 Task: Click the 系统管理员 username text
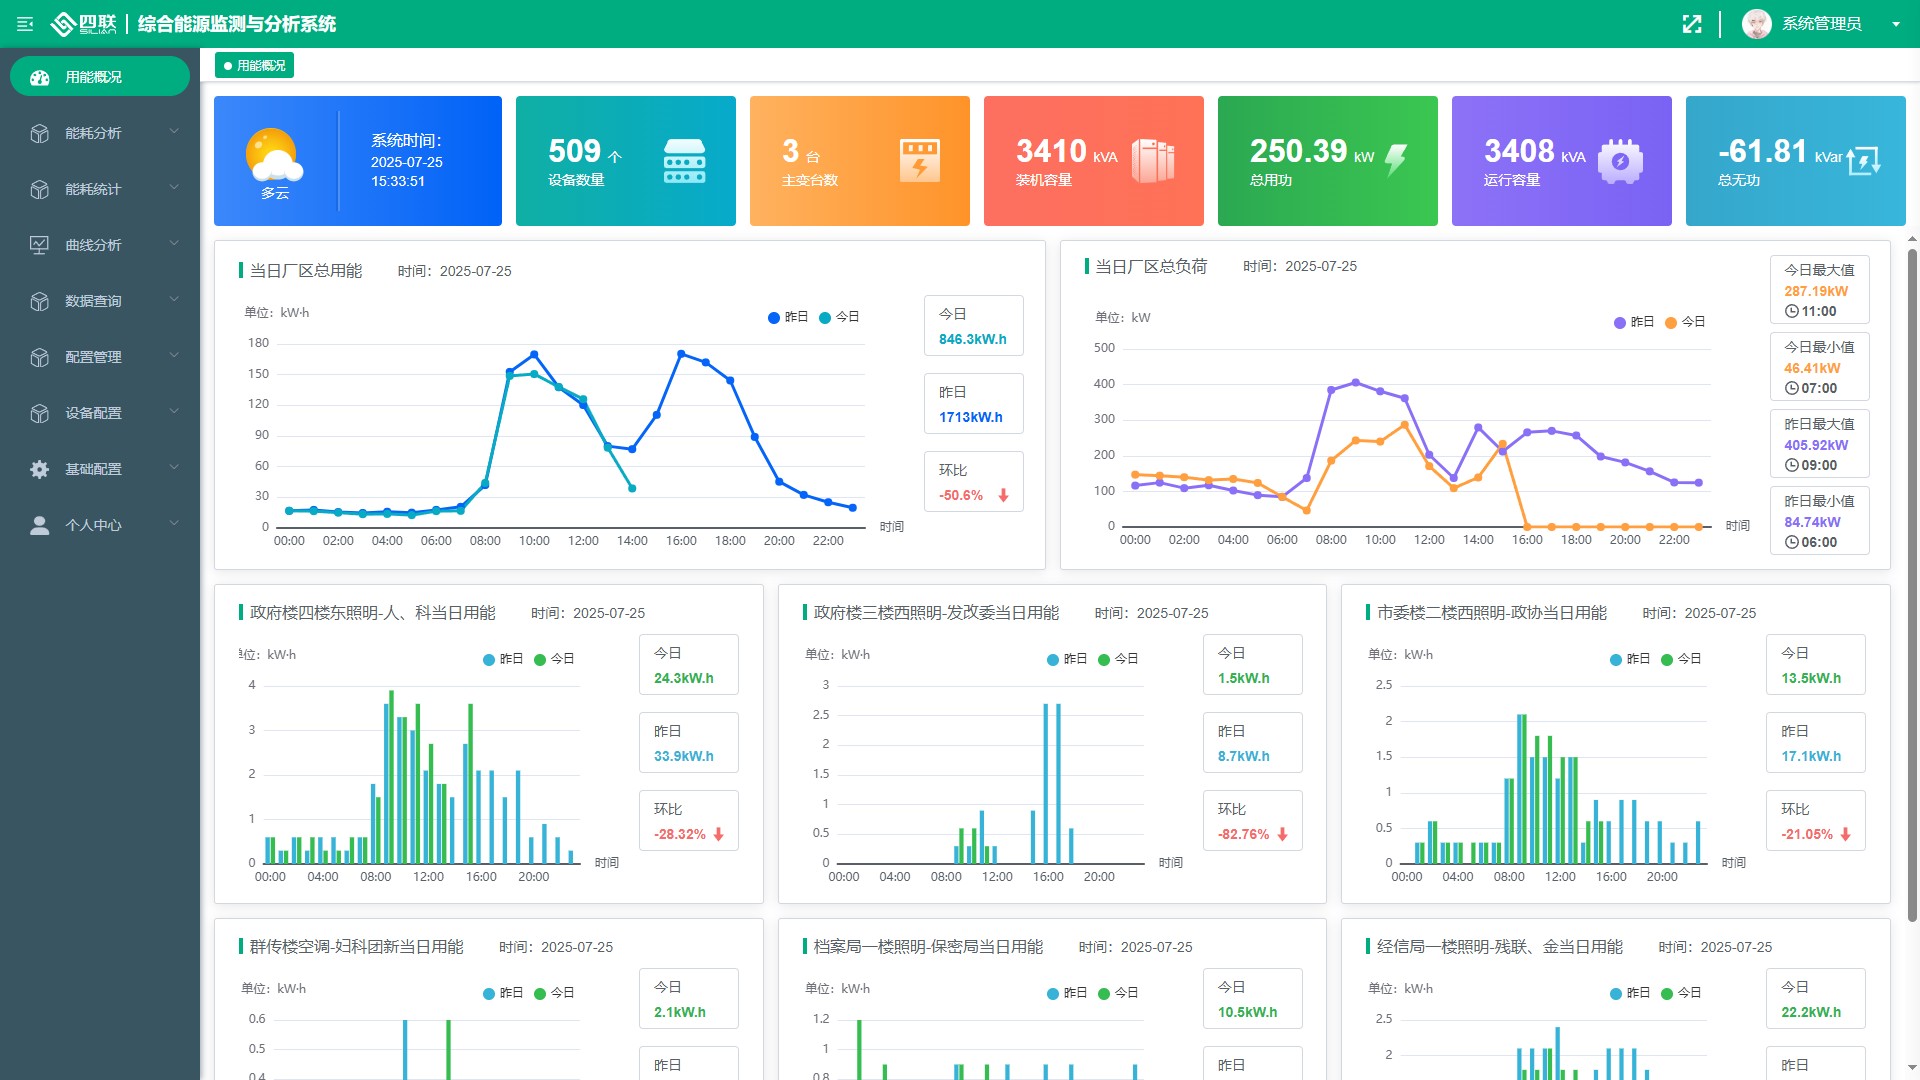click(x=1821, y=24)
